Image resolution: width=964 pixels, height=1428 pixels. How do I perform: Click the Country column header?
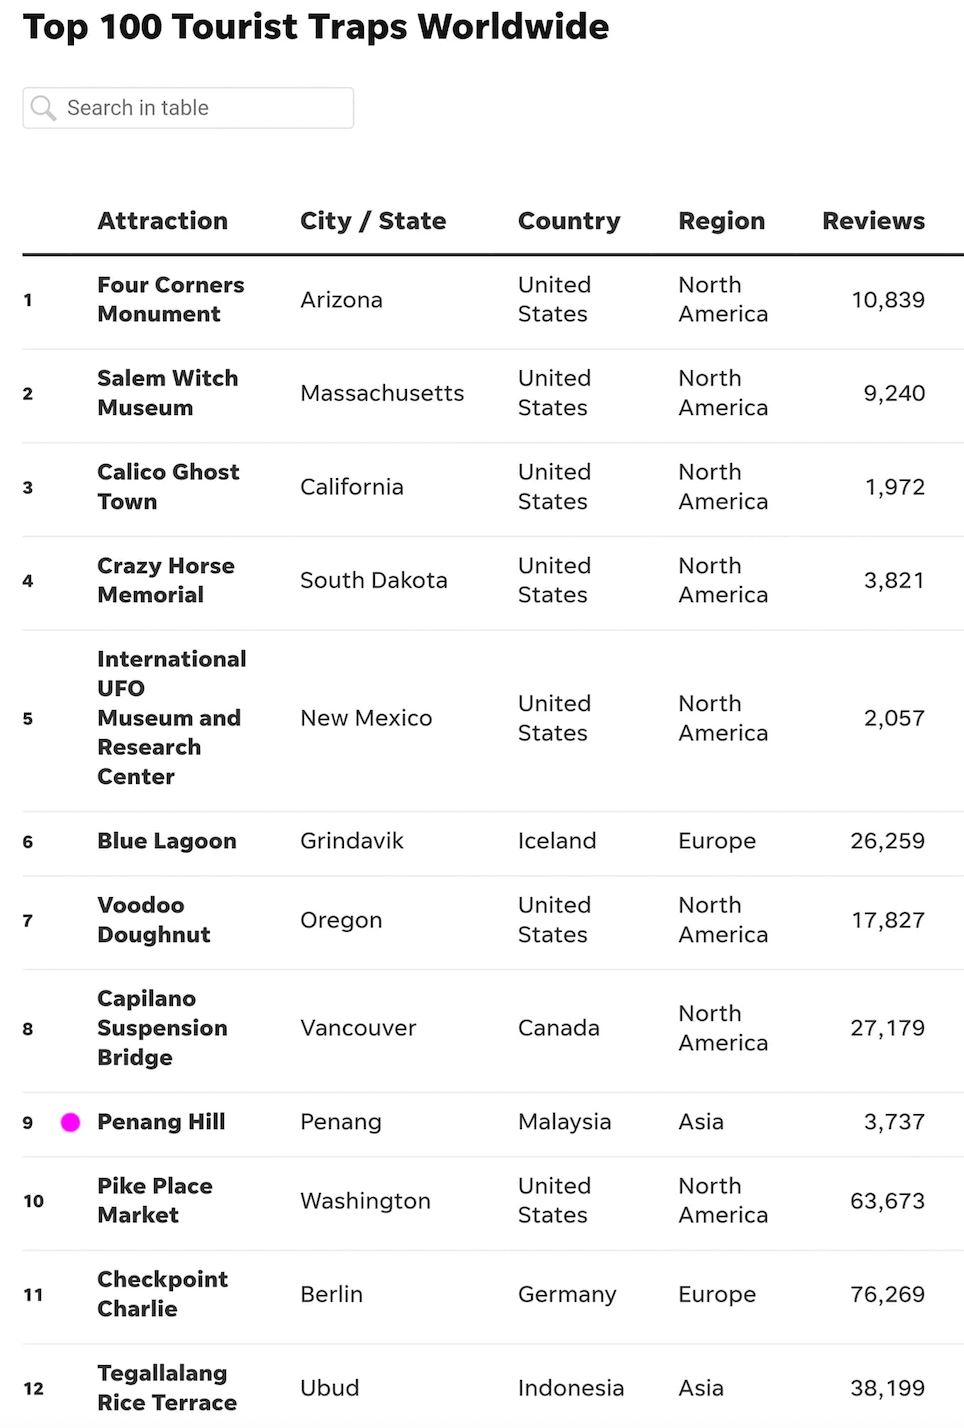point(569,221)
